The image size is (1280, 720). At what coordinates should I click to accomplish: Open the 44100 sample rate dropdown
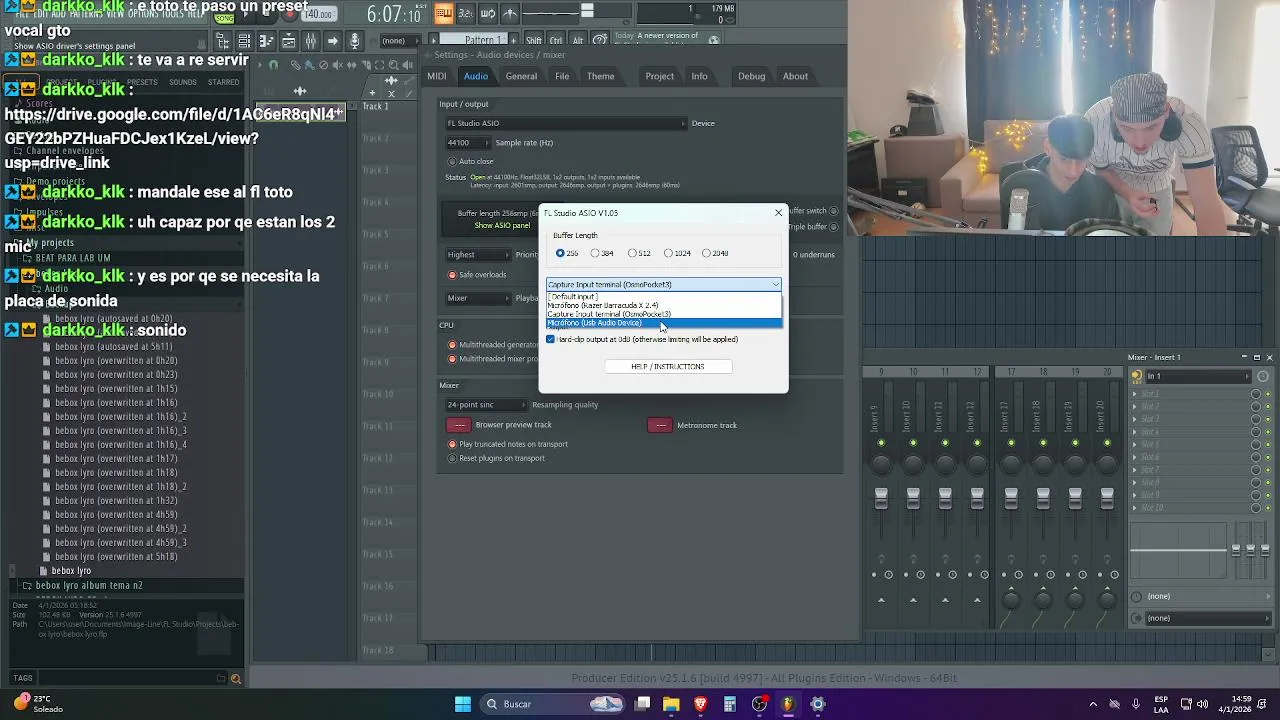point(468,143)
